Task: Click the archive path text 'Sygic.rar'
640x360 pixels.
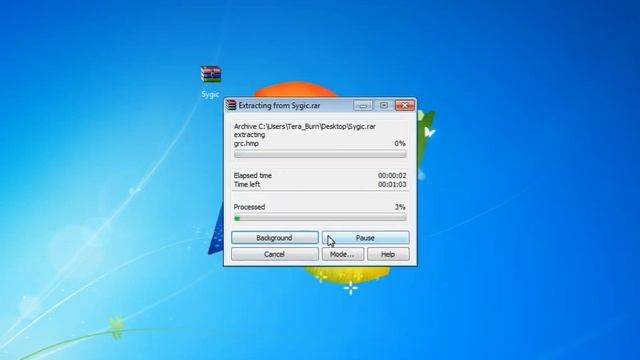Action: click(361, 127)
